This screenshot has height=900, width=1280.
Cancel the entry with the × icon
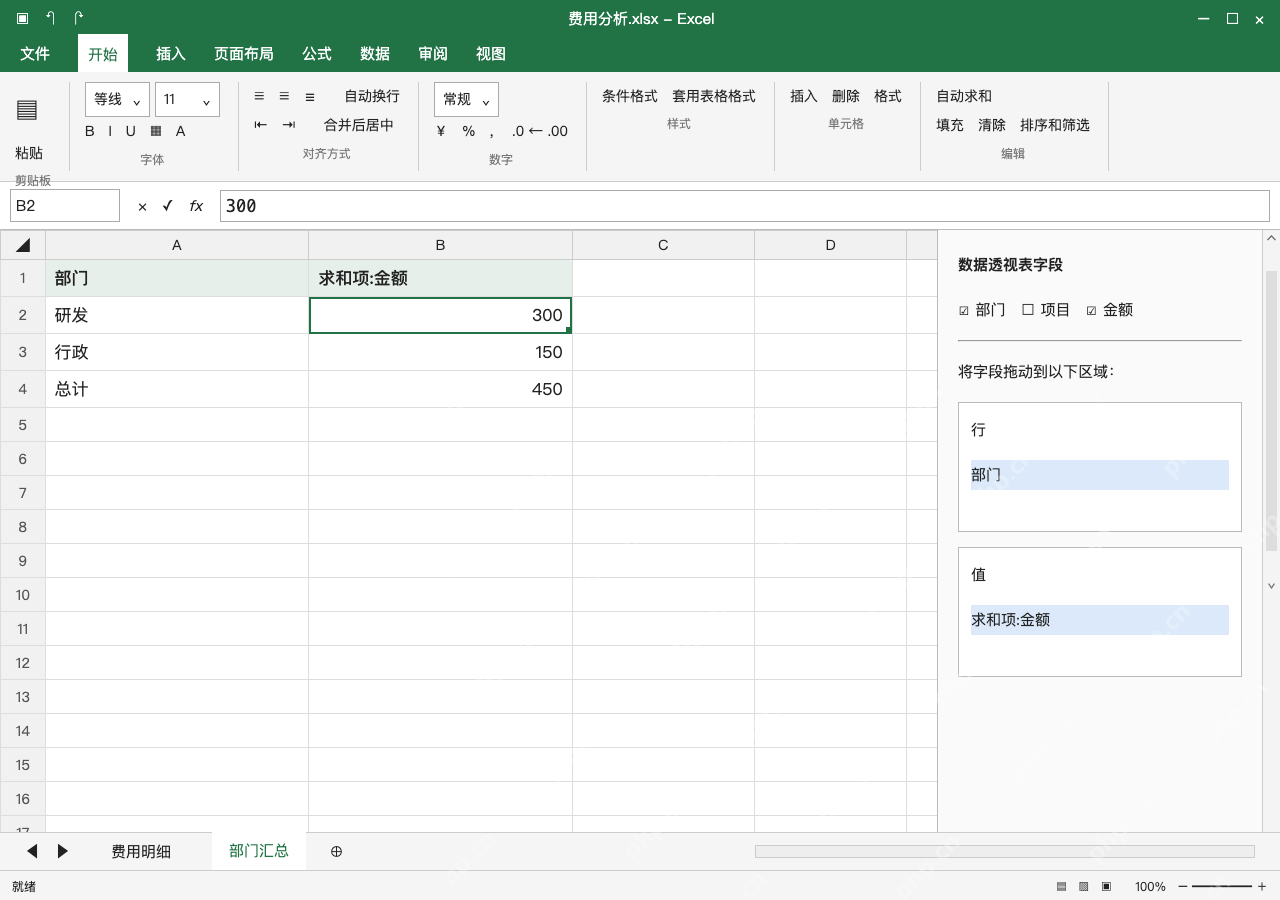(x=142, y=206)
